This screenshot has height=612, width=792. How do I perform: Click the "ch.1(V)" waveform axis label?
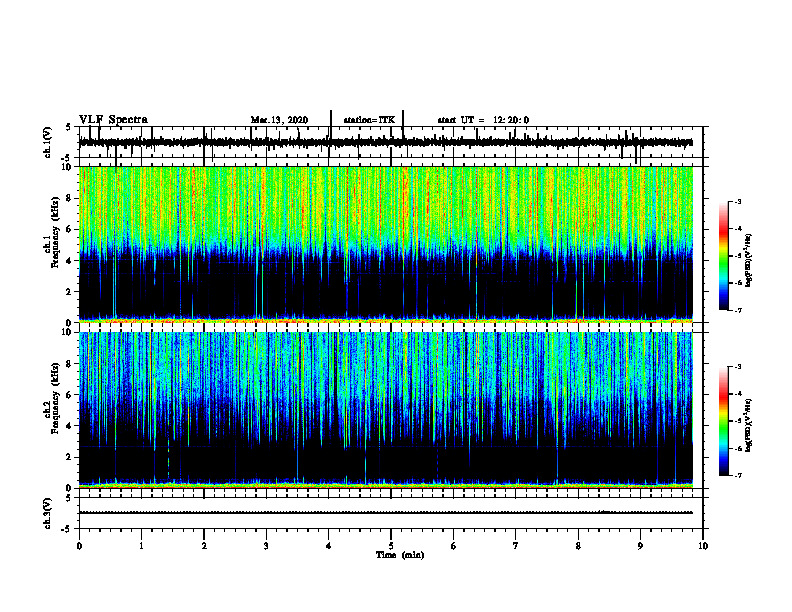[48, 142]
